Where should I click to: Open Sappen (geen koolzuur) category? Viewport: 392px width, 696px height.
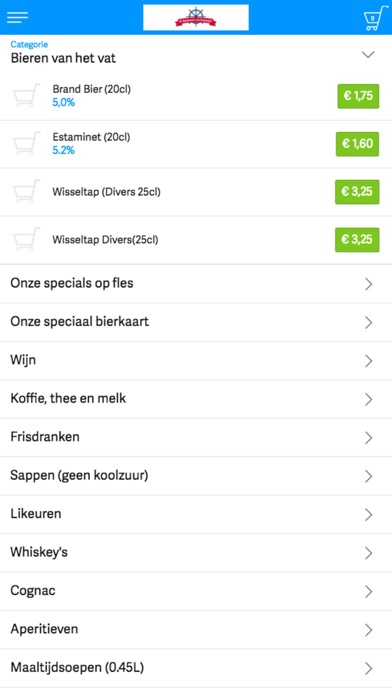click(x=196, y=476)
